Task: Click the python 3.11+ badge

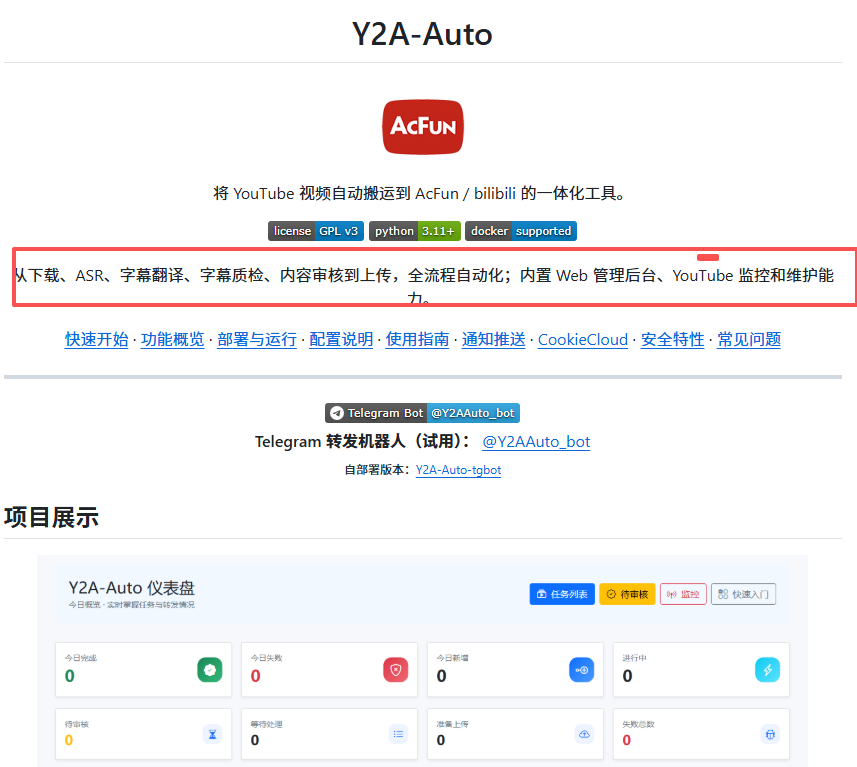Action: coord(415,231)
